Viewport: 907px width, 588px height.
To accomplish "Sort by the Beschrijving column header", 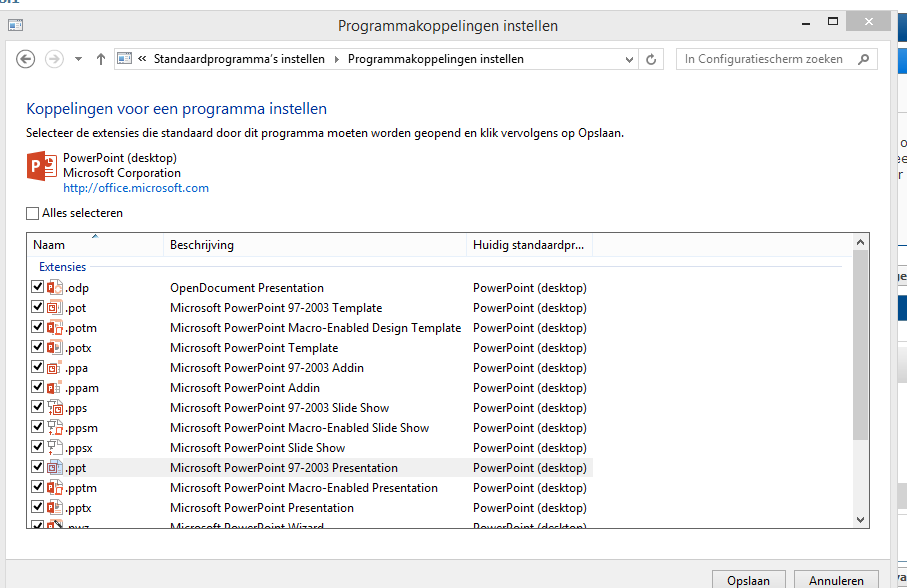I will 315,245.
